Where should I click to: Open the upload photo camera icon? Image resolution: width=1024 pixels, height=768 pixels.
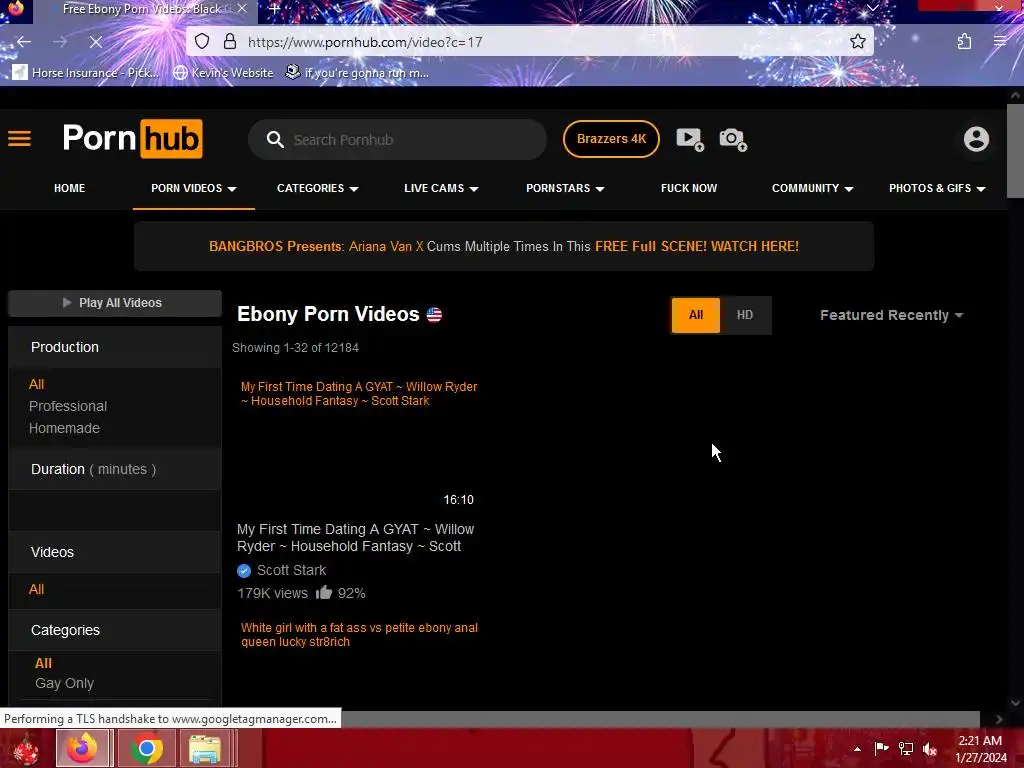(733, 139)
